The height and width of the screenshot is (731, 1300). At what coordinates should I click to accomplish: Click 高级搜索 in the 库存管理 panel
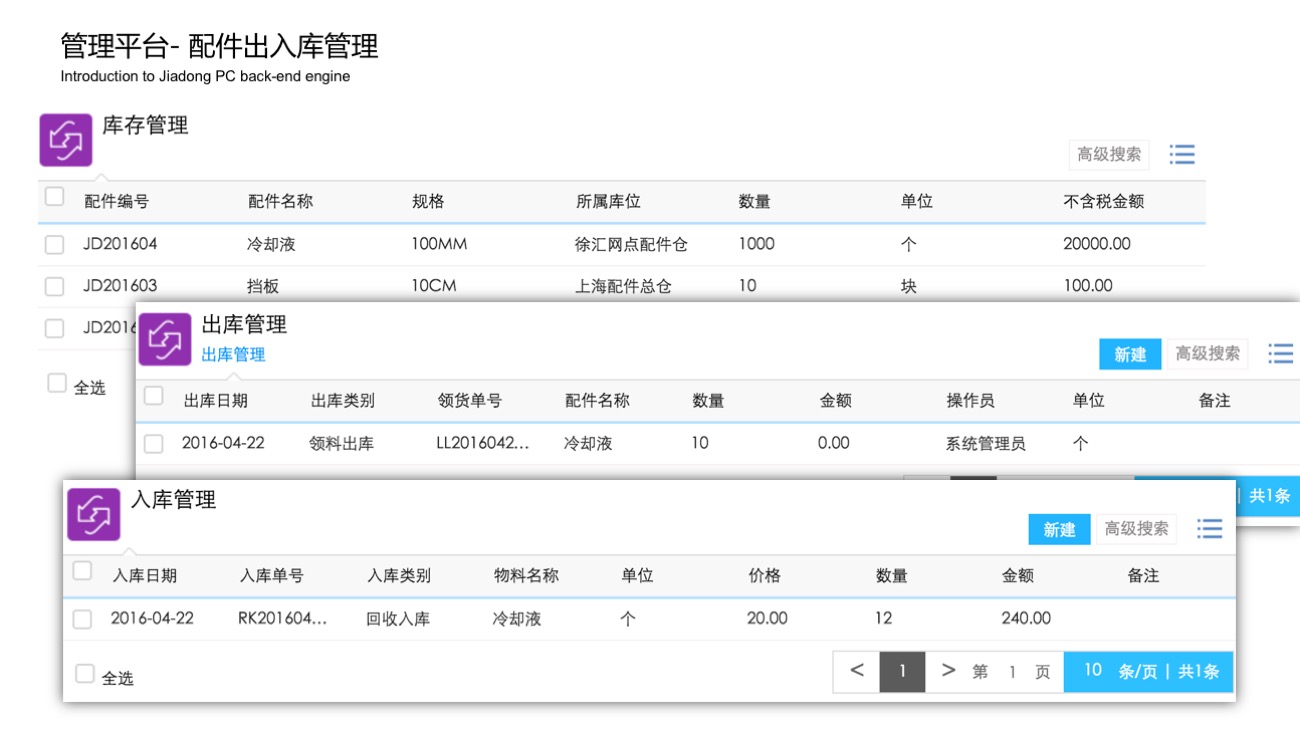pyautogui.click(x=1109, y=155)
